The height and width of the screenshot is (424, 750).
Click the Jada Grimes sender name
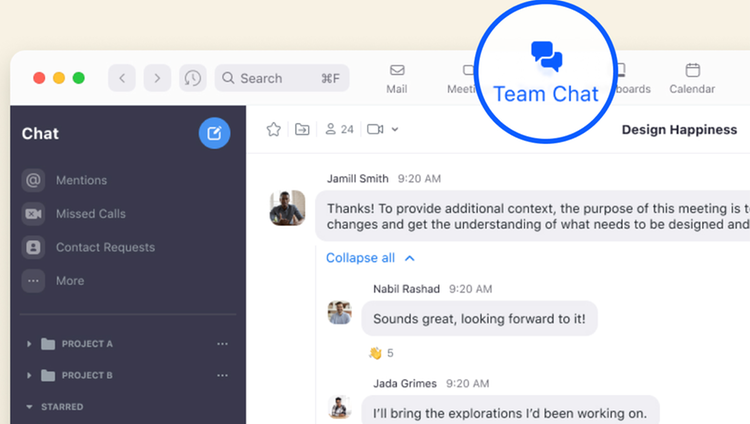coord(405,383)
